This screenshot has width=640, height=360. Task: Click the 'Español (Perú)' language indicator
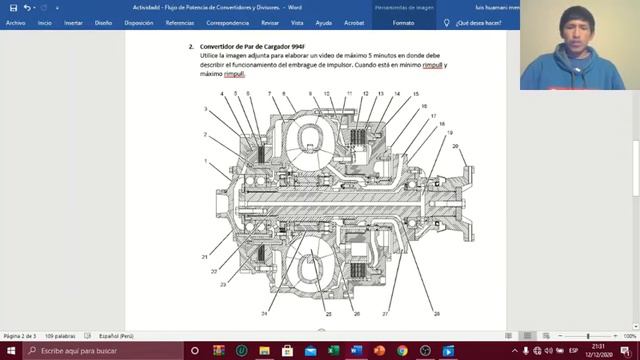click(116, 336)
